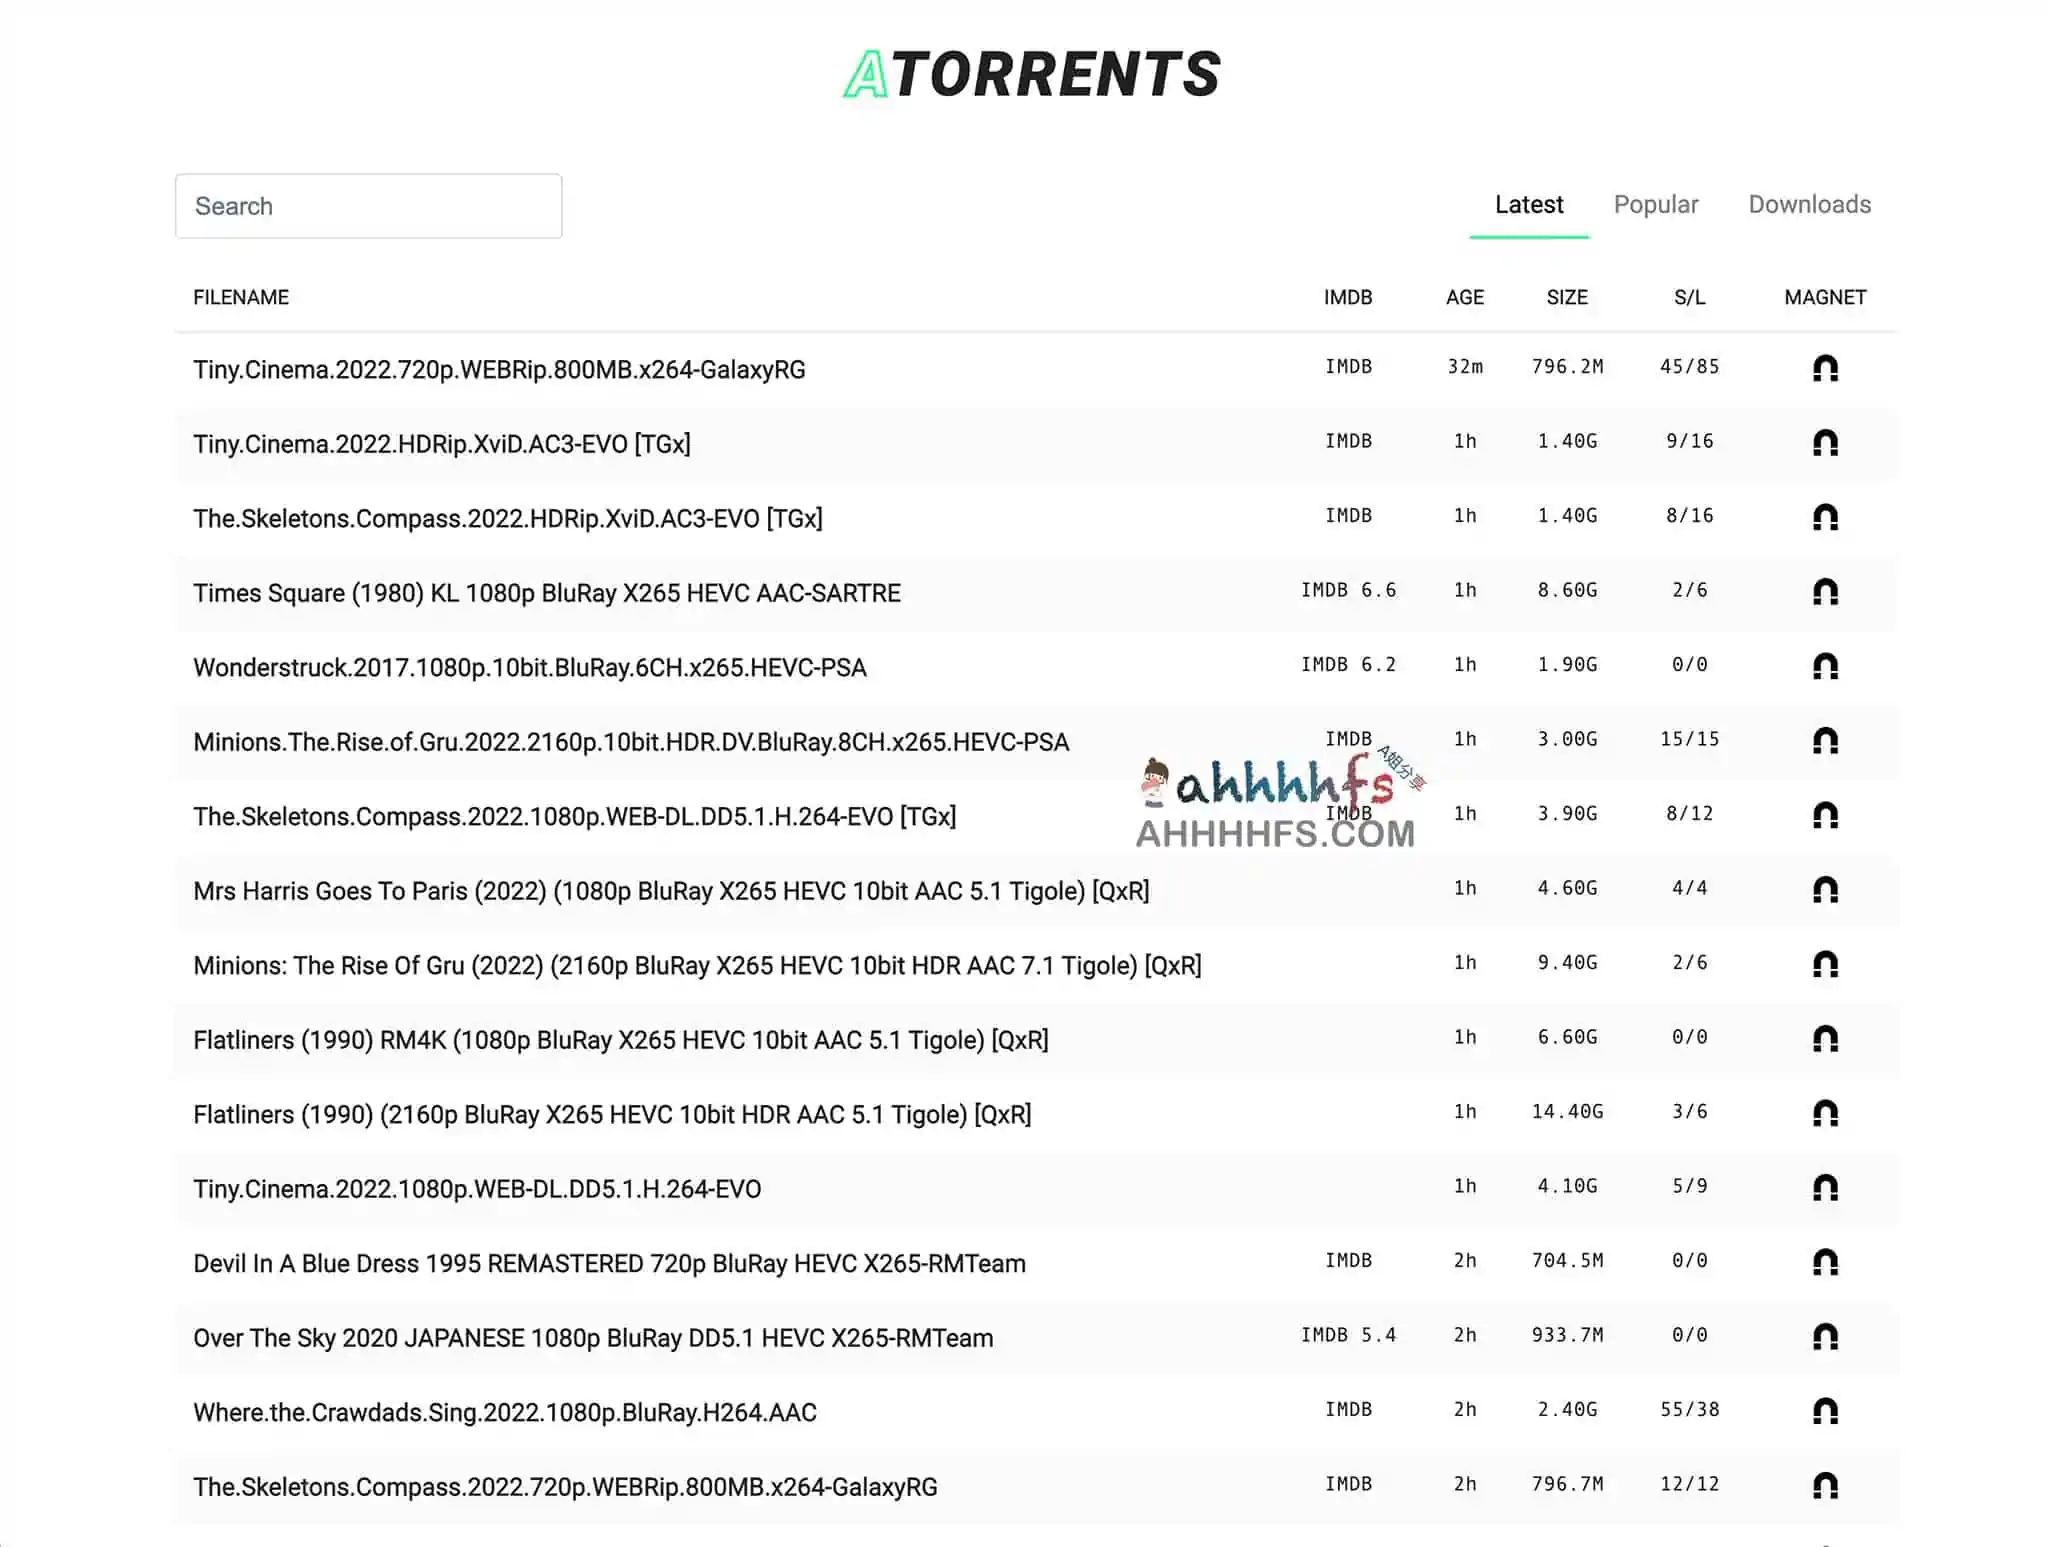The width and height of the screenshot is (2048, 1547).
Task: Open magnet for Minions Rise of Gru HEVC-PSA
Action: pos(1825,741)
